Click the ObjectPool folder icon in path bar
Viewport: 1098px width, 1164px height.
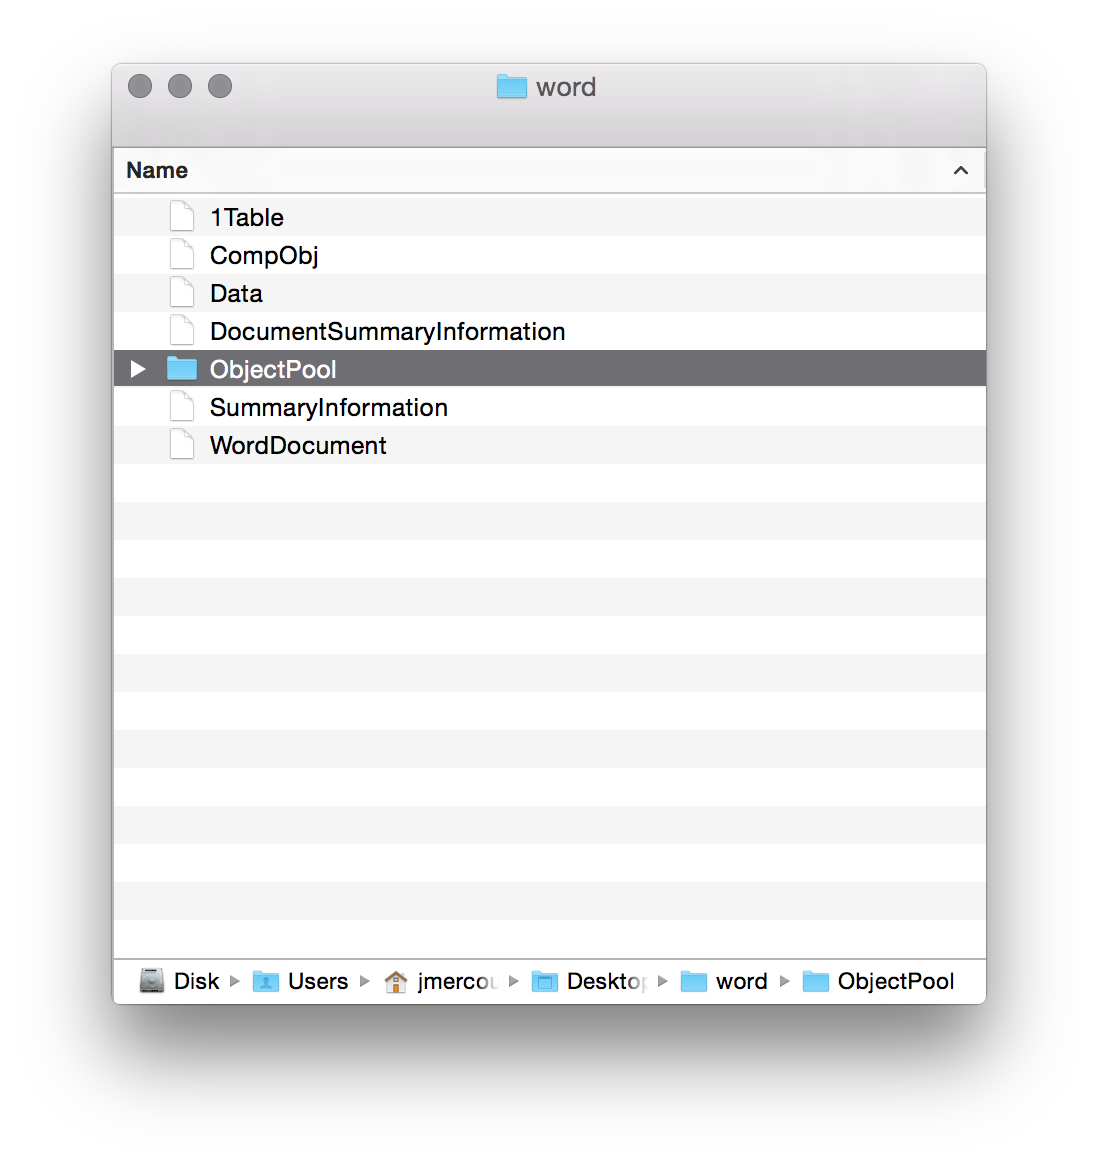click(x=816, y=981)
